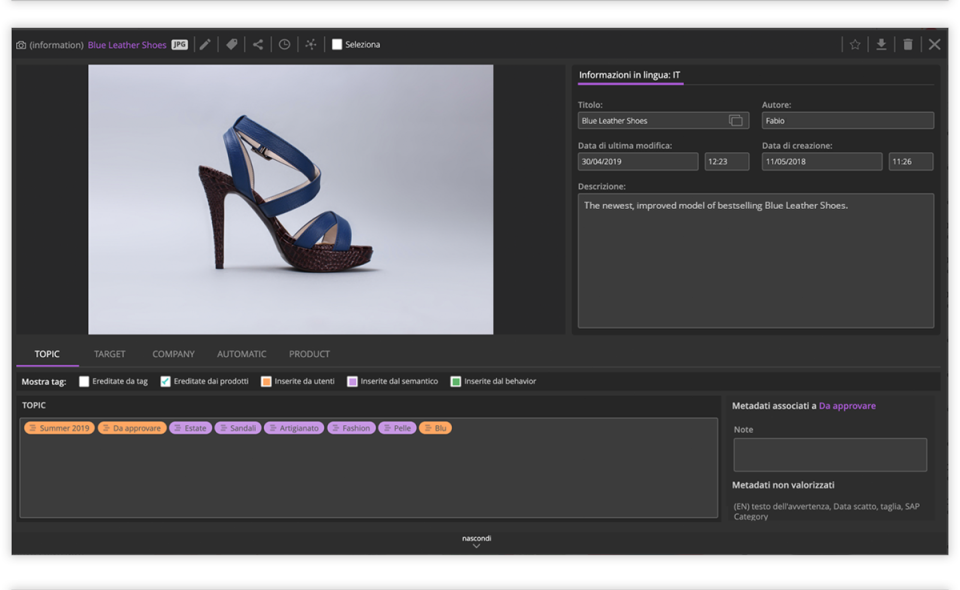This screenshot has width=960, height=590.
Task: Delete asset using trash icon
Action: [908, 45]
